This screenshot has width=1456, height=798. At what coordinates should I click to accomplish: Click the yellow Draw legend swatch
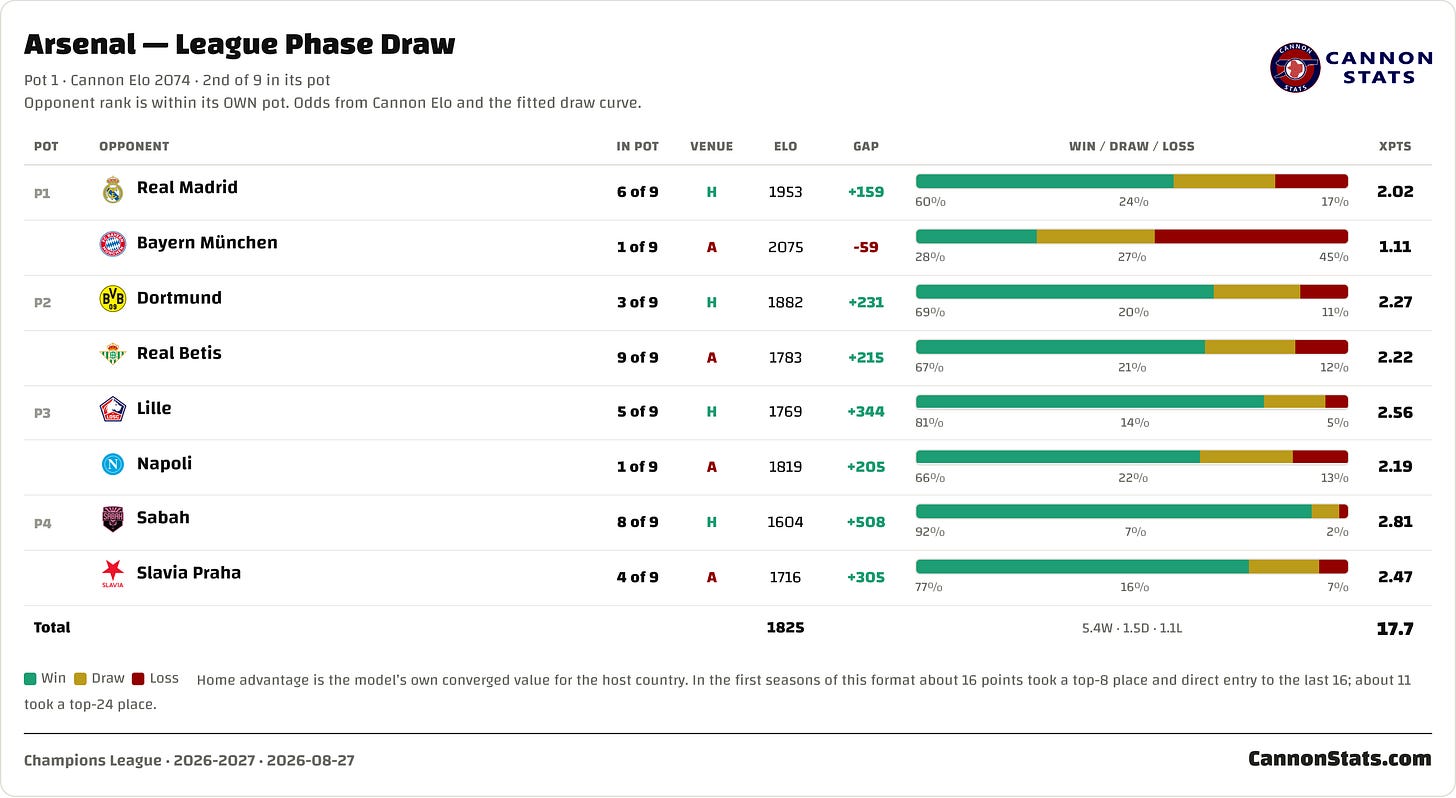pyautogui.click(x=80, y=679)
